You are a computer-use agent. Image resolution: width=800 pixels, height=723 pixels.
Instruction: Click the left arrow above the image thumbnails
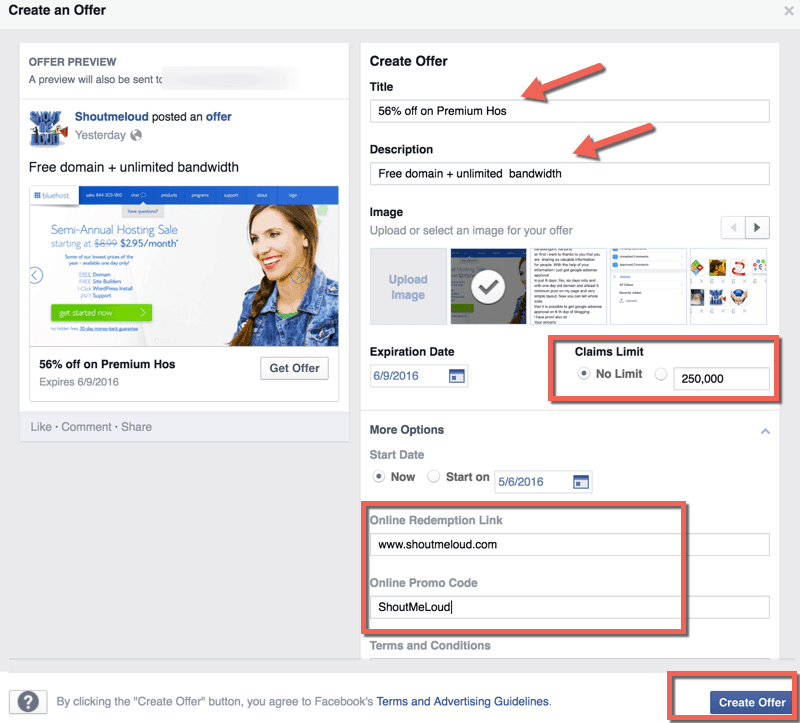(x=733, y=227)
